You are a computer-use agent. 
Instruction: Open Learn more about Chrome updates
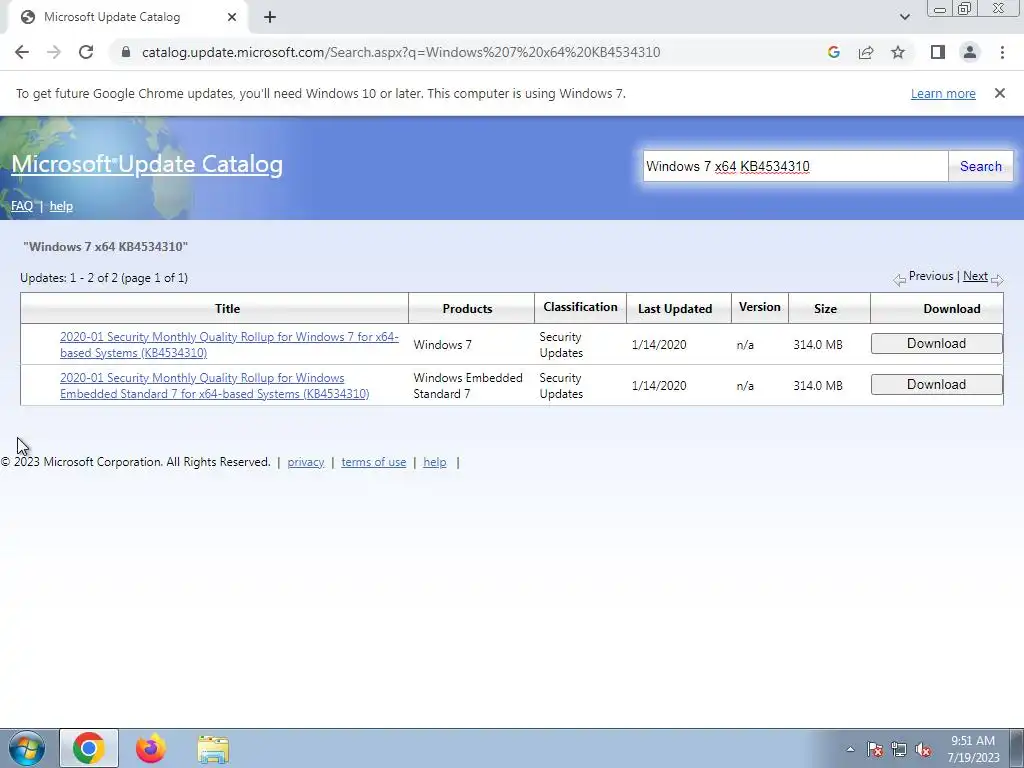point(943,93)
